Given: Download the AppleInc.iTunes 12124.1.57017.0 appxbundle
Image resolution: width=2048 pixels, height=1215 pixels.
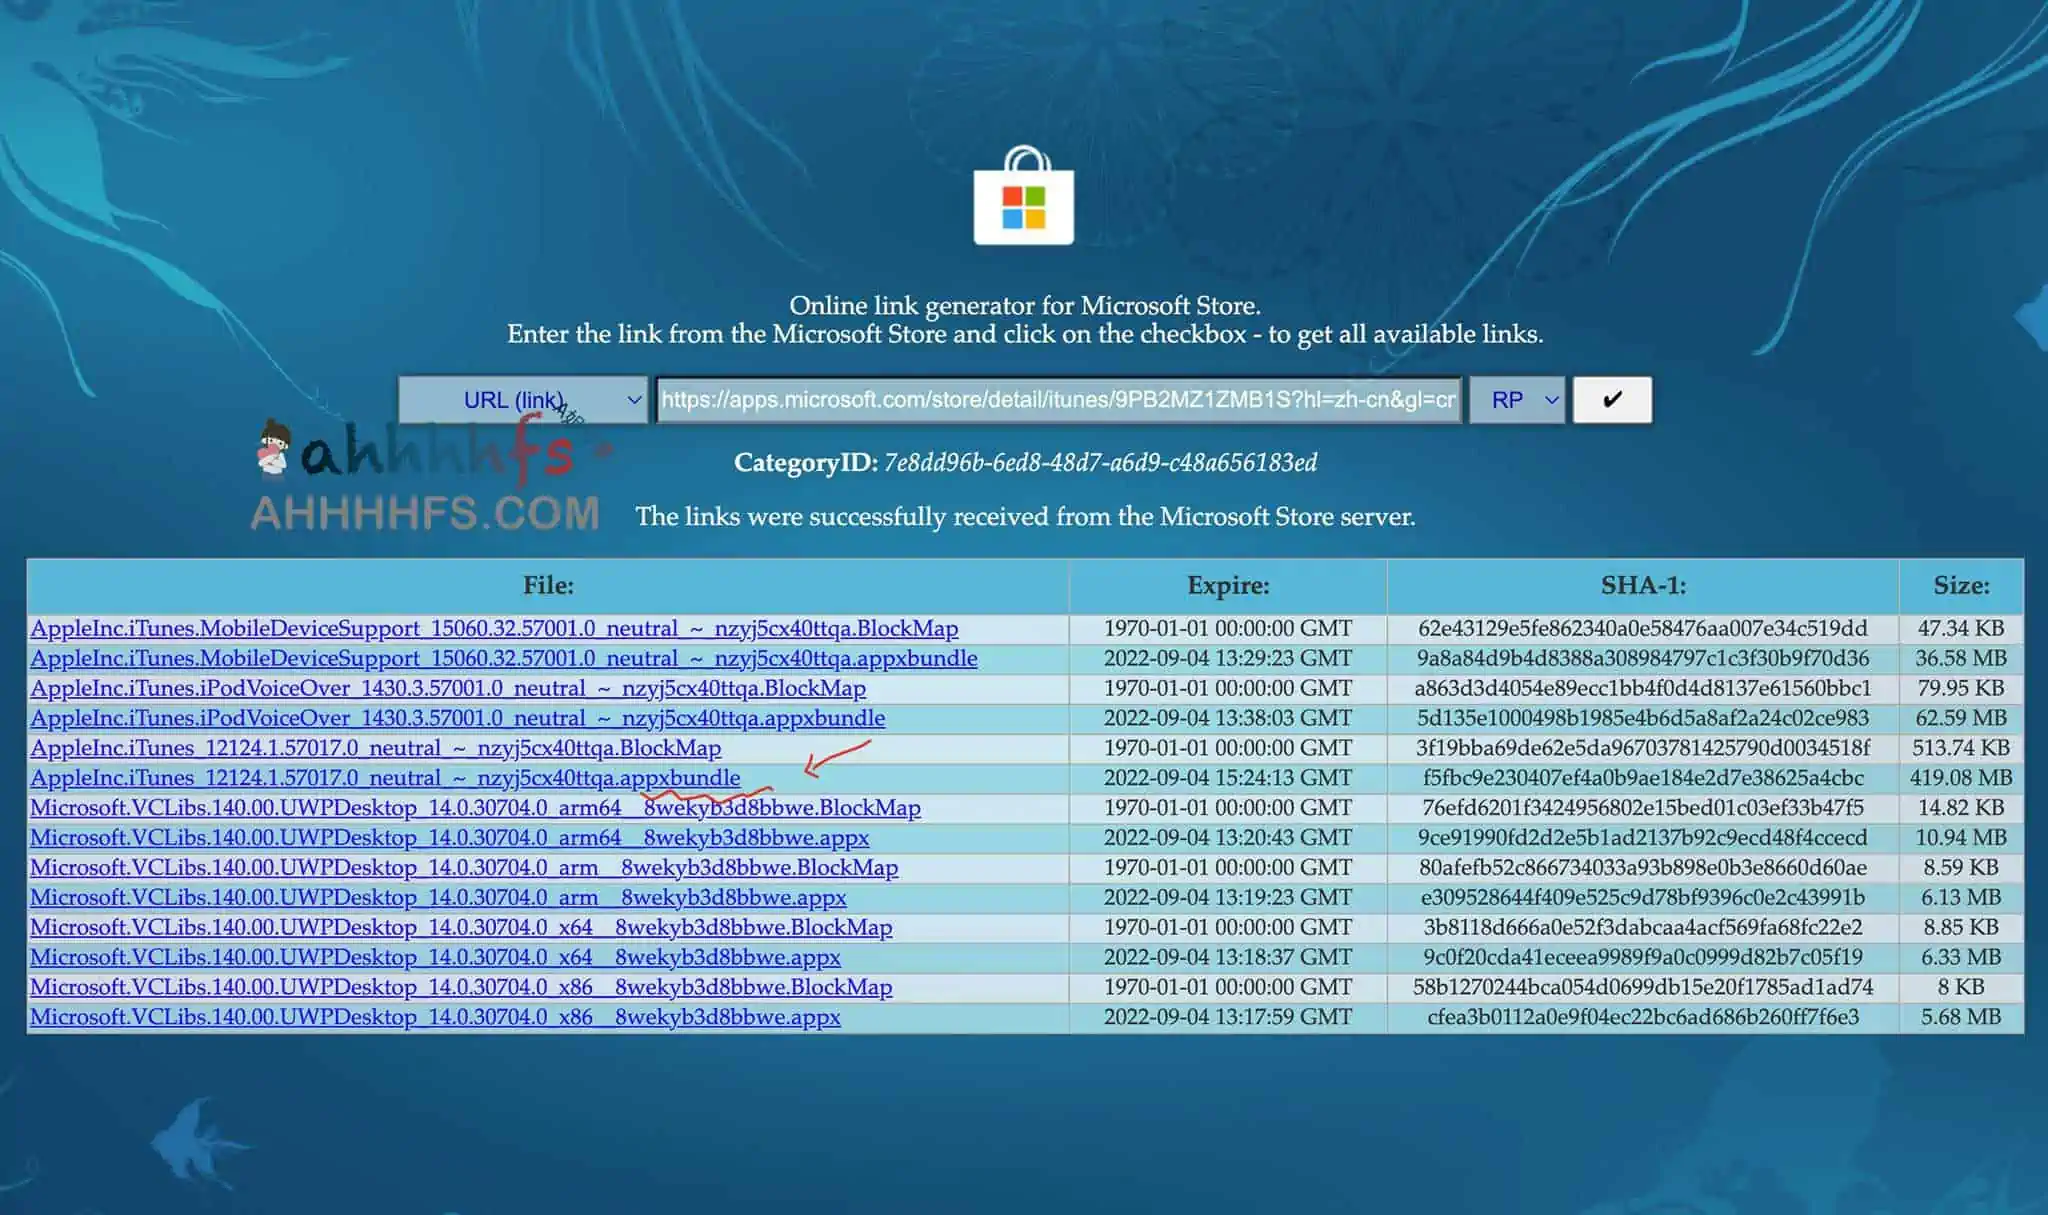Looking at the screenshot, I should point(385,778).
